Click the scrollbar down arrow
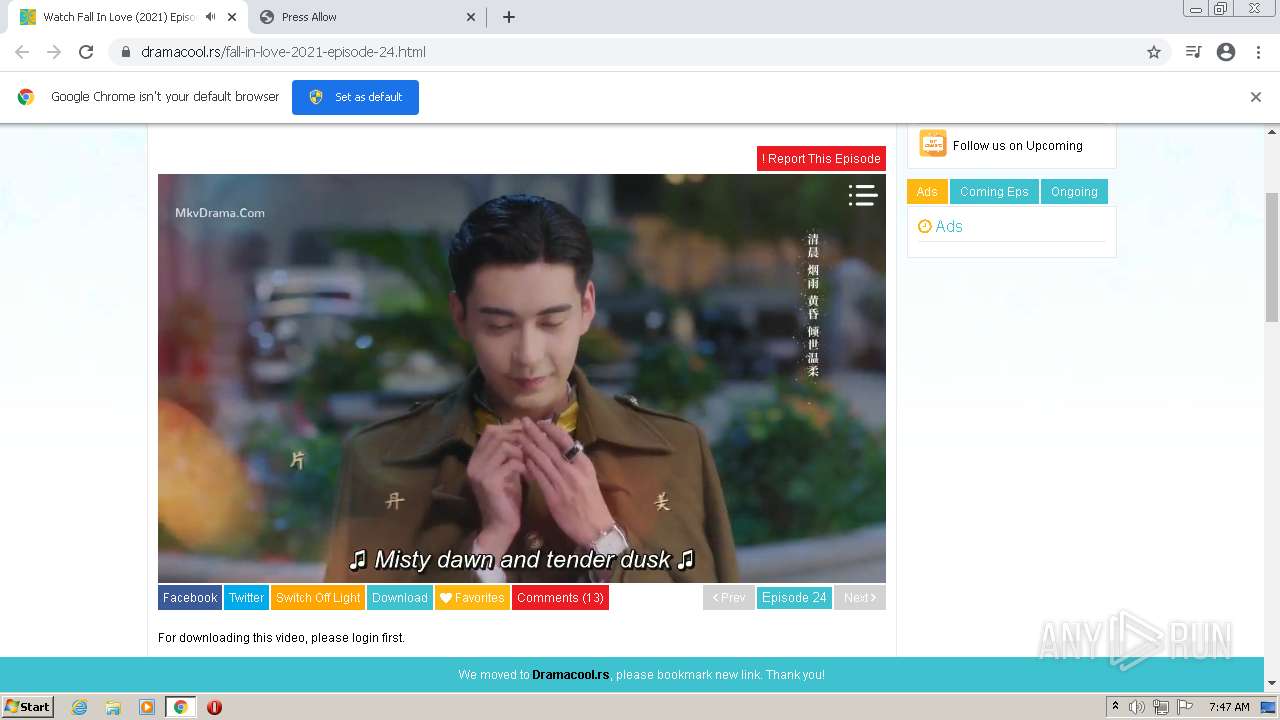The width and height of the screenshot is (1280, 720). click(1272, 683)
